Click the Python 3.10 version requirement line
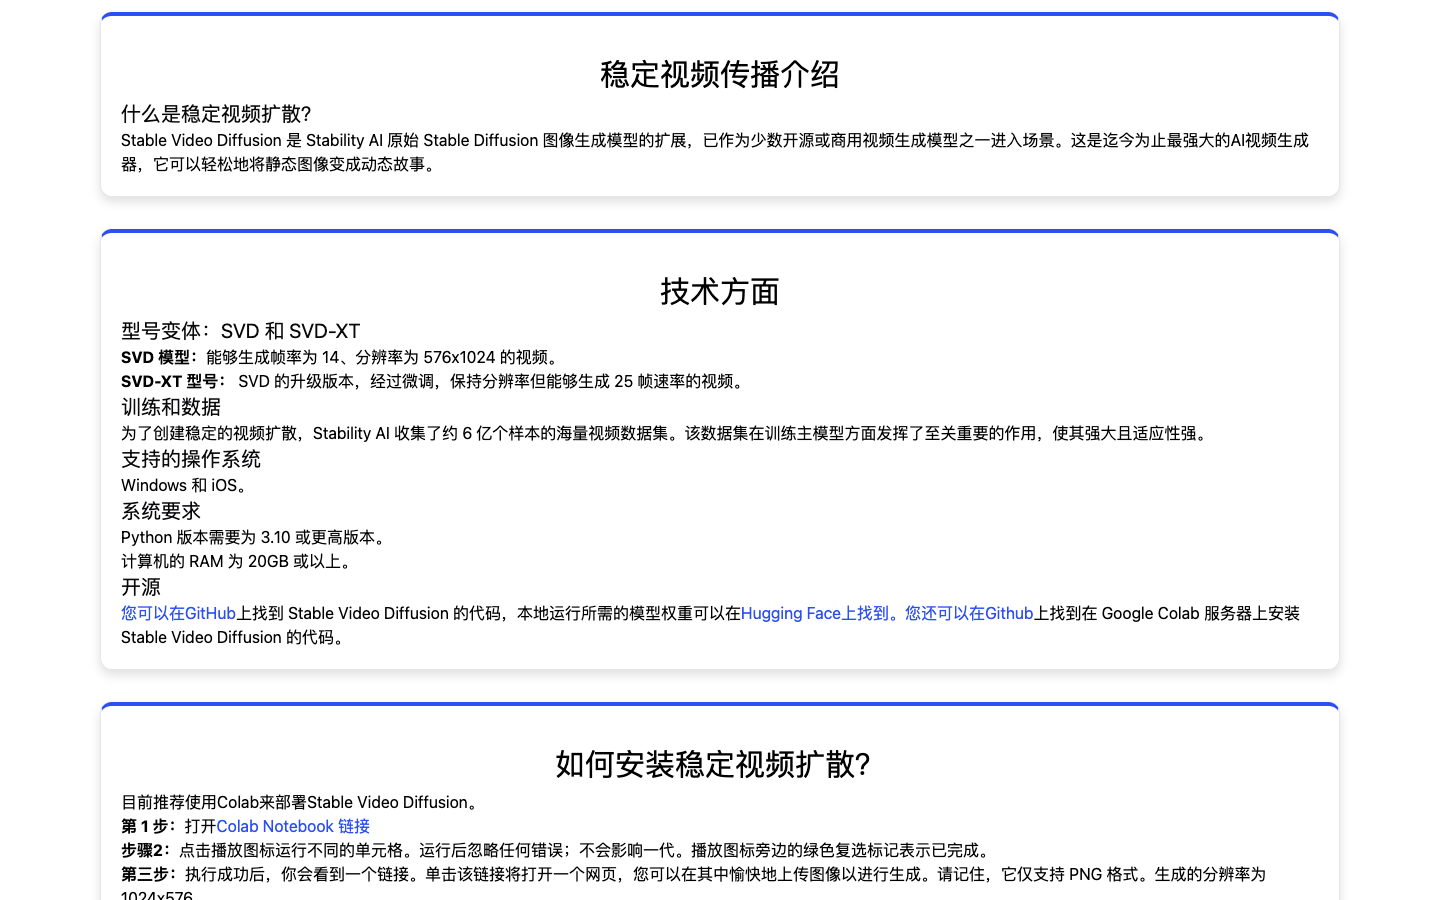The image size is (1440, 900). (255, 537)
